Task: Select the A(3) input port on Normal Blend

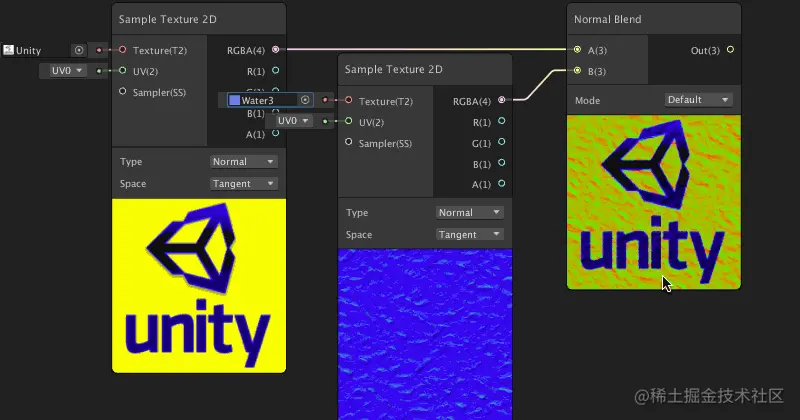Action: [577, 50]
